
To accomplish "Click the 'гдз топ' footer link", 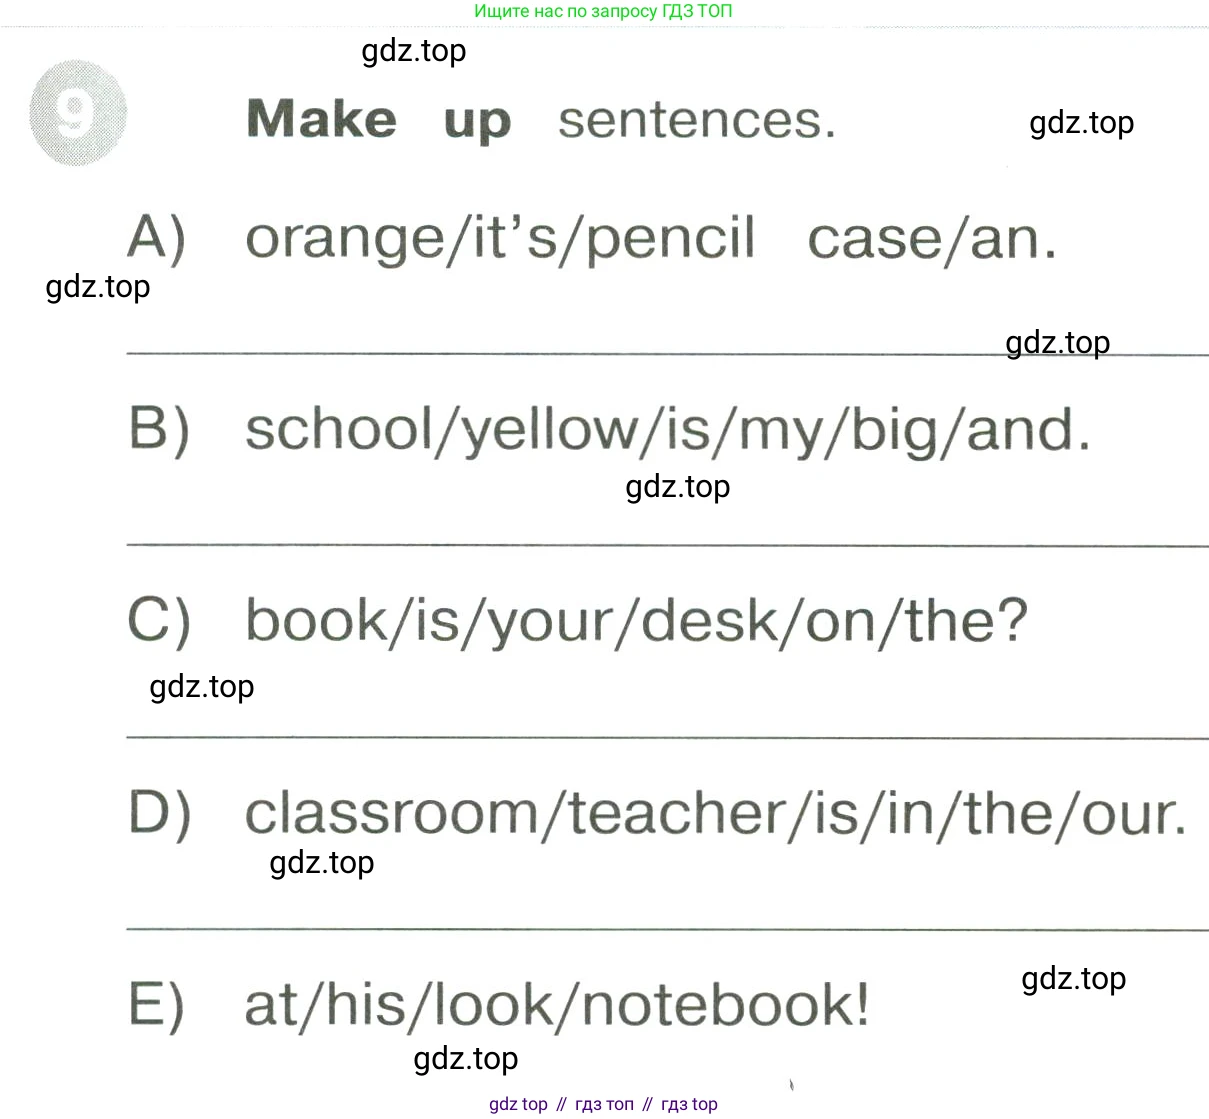I will click(604, 1104).
